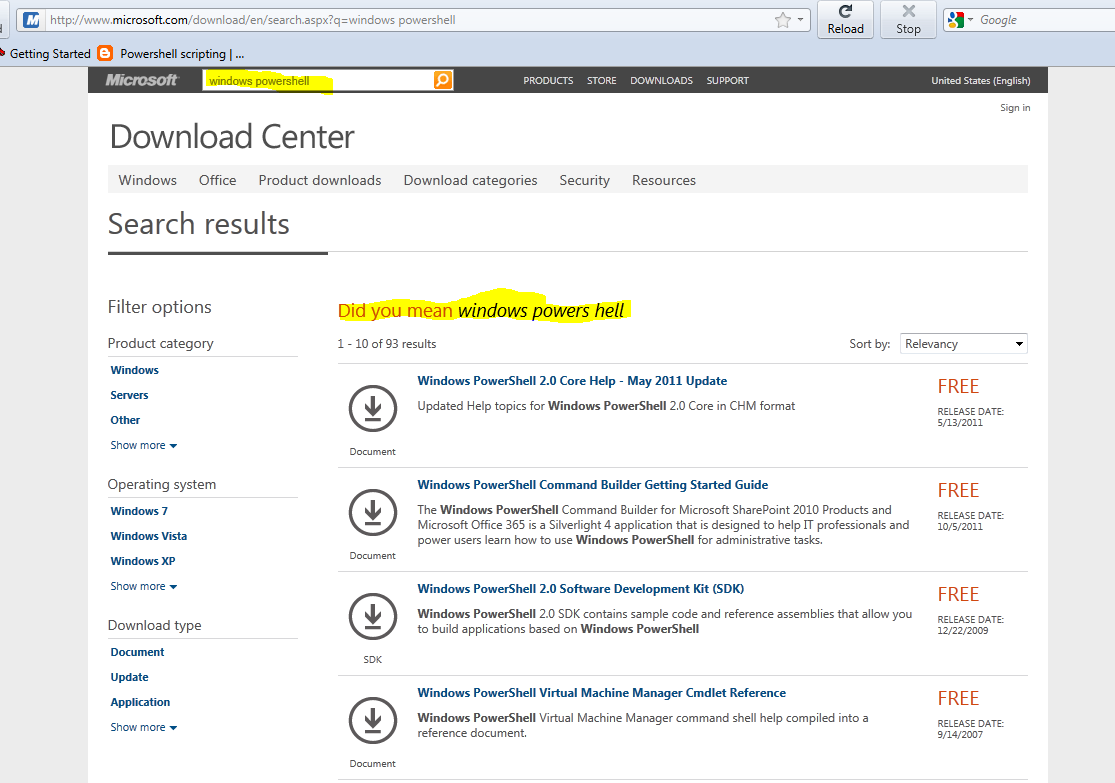Click the Microsoft logo in header
1115x783 pixels.
[x=142, y=80]
